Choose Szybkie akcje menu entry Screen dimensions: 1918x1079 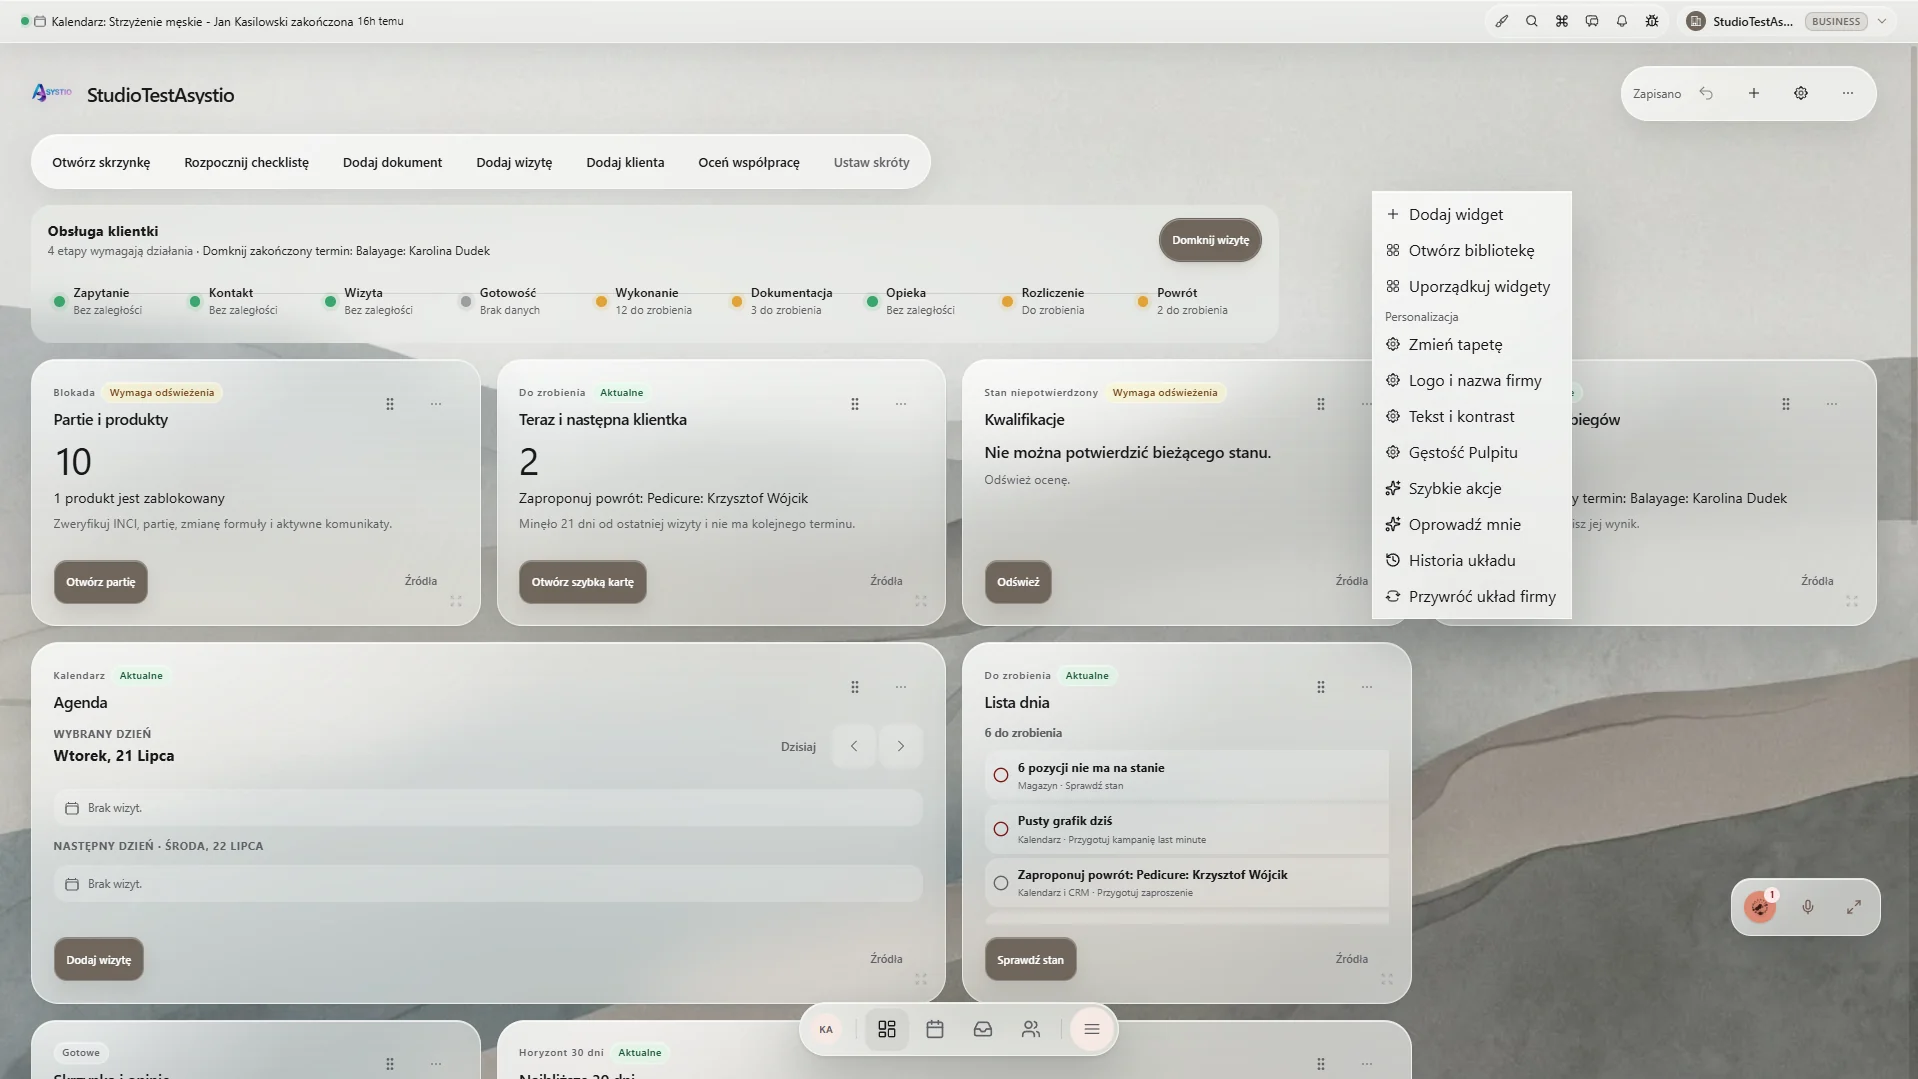click(x=1471, y=489)
